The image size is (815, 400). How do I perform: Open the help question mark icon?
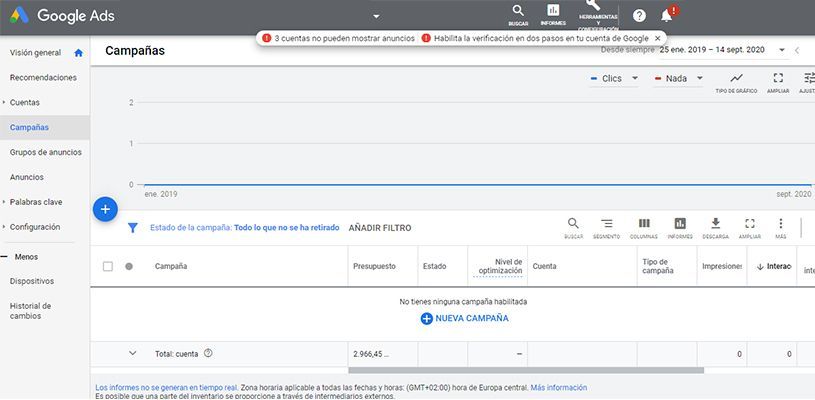(639, 16)
